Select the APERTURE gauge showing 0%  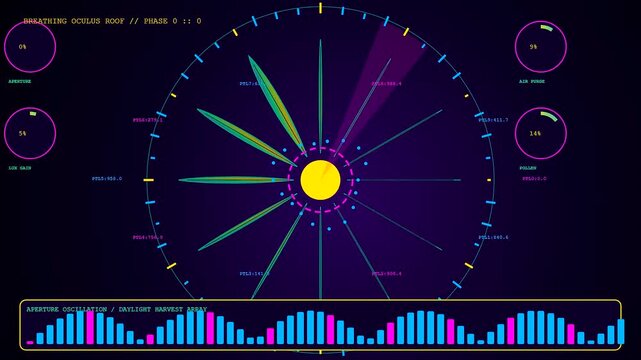[30, 47]
